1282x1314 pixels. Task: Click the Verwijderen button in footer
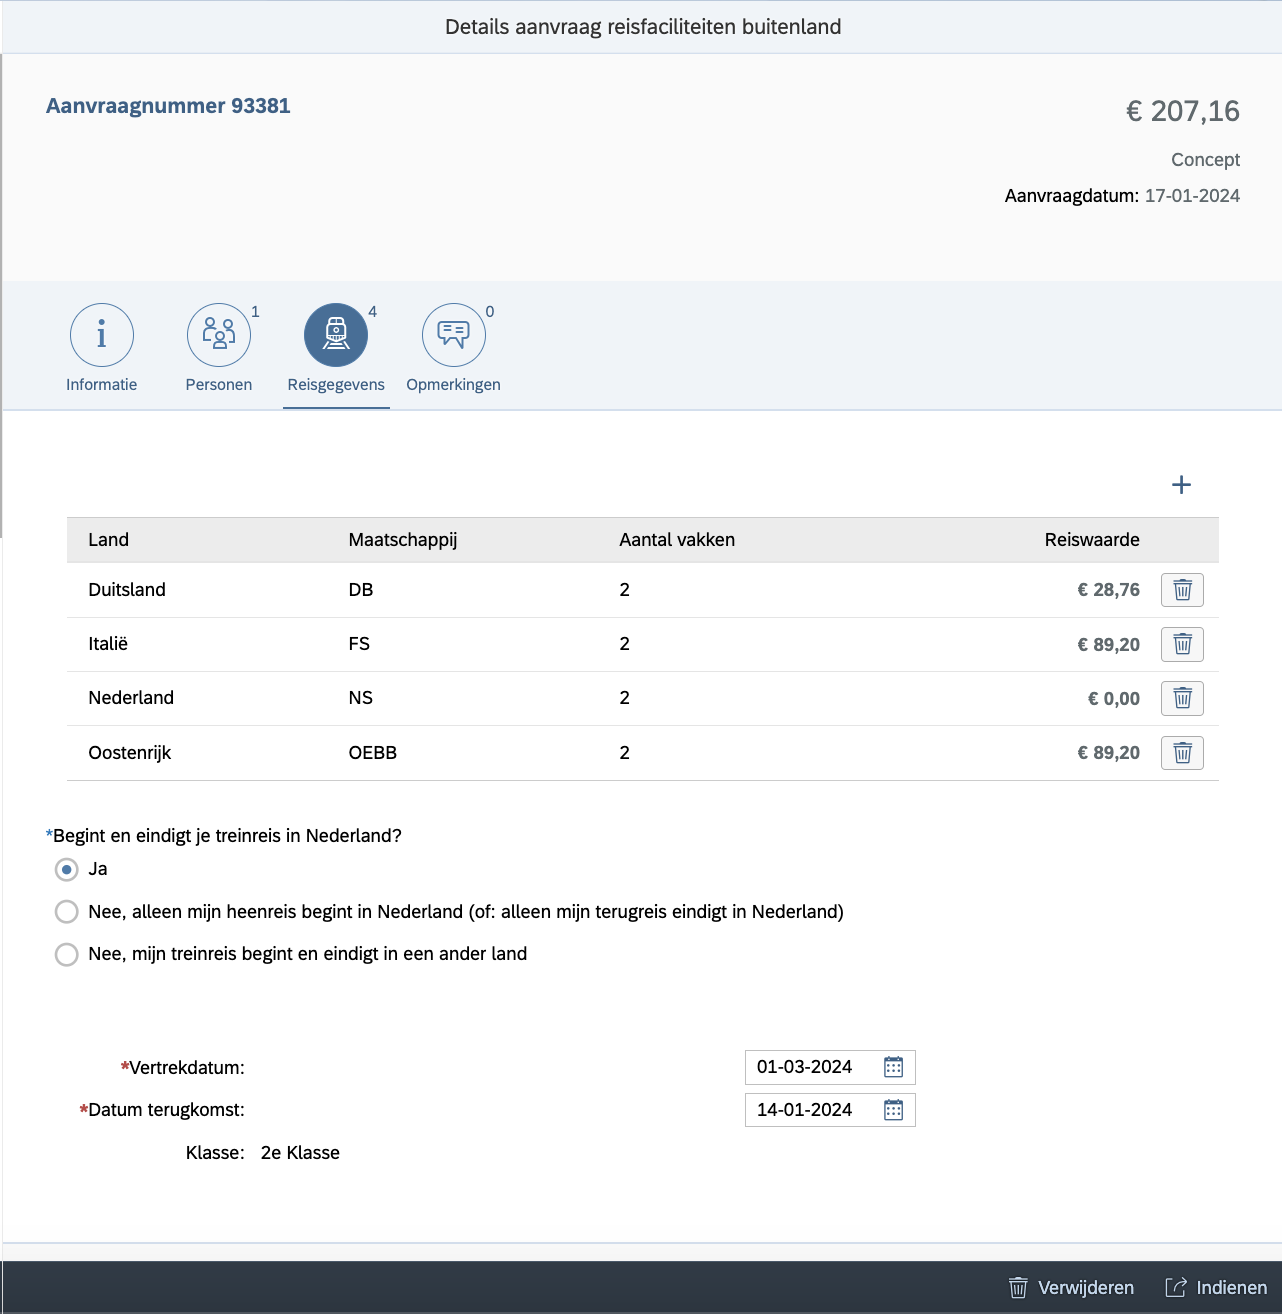click(1072, 1288)
